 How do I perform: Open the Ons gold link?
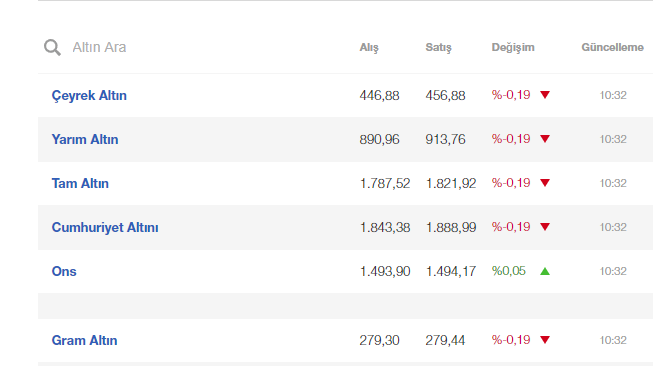coord(64,271)
